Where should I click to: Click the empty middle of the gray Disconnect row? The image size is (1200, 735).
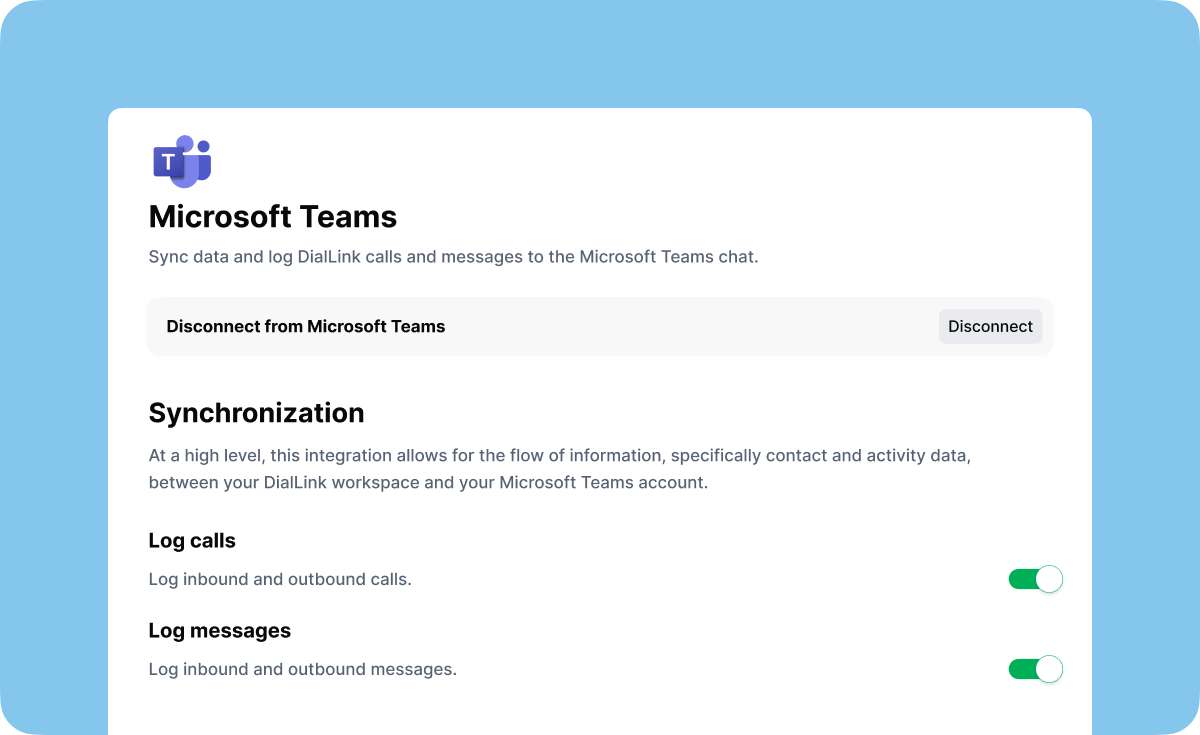(x=690, y=326)
